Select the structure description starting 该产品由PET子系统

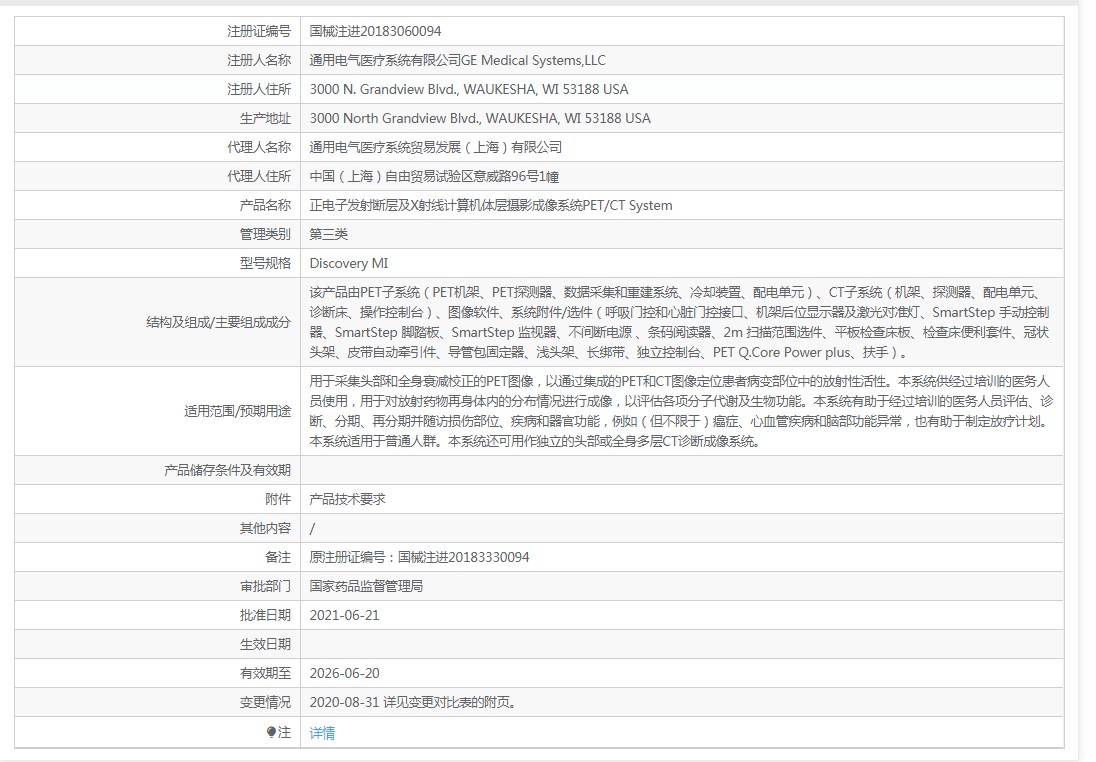679,322
